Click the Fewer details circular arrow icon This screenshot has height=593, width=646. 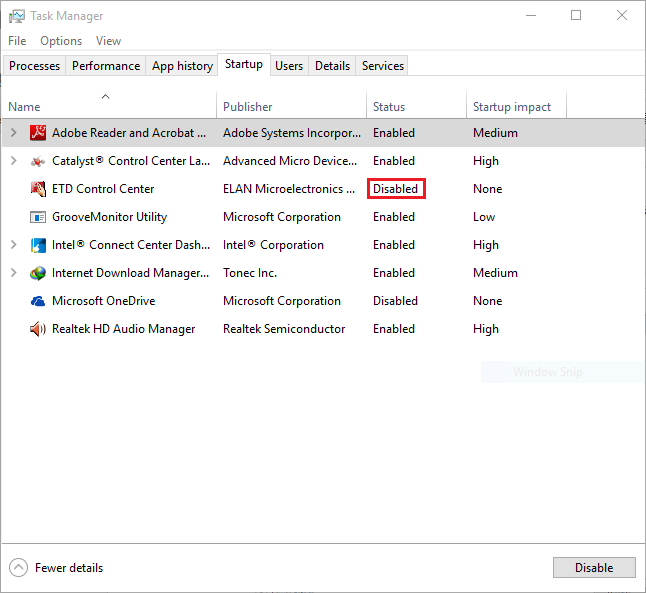click(x=18, y=567)
